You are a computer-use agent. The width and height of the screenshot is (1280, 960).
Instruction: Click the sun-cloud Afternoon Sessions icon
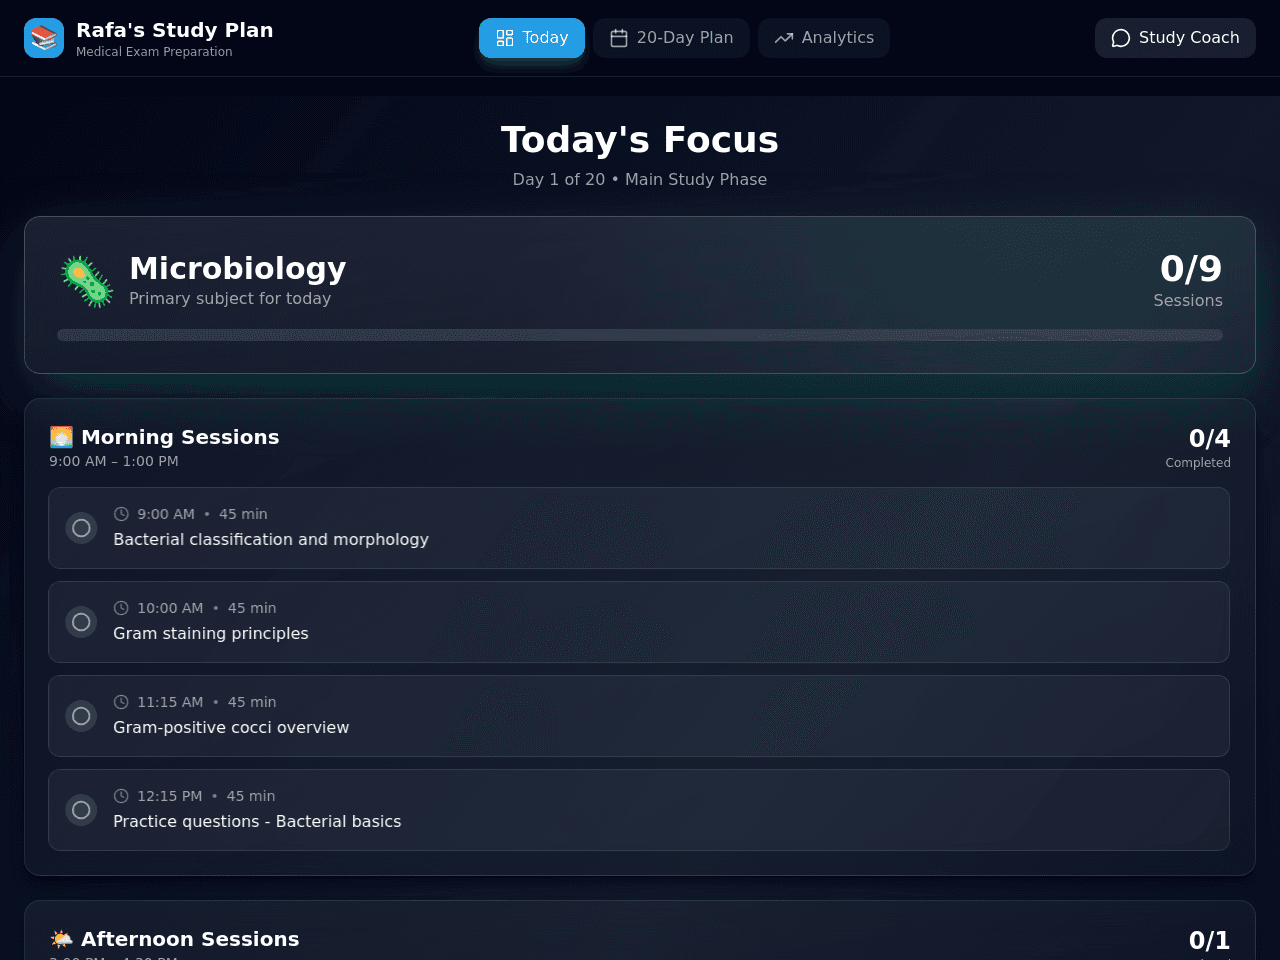(61, 939)
